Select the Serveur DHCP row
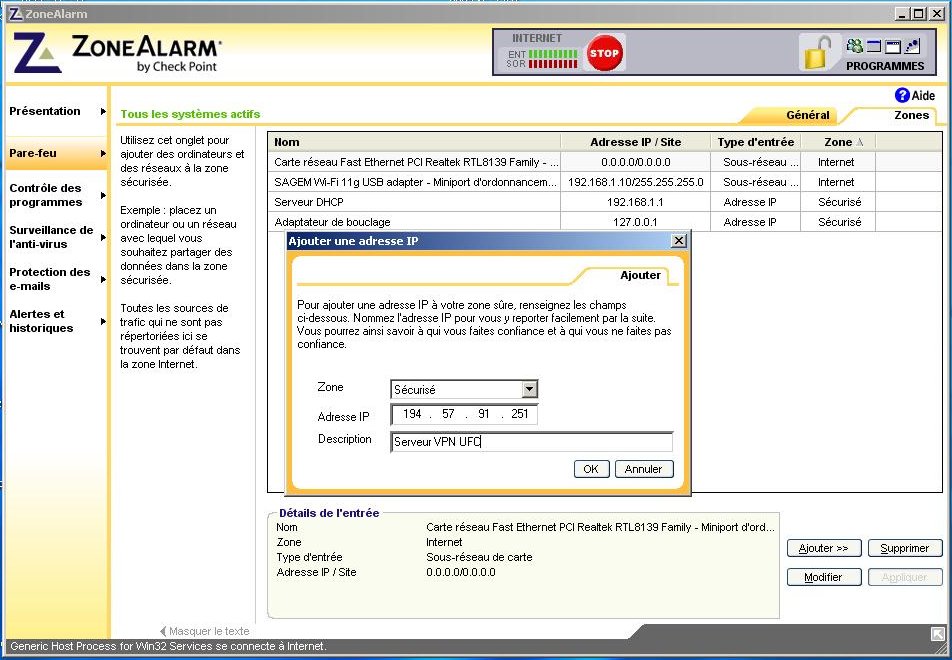The height and width of the screenshot is (660, 952). click(x=415, y=202)
